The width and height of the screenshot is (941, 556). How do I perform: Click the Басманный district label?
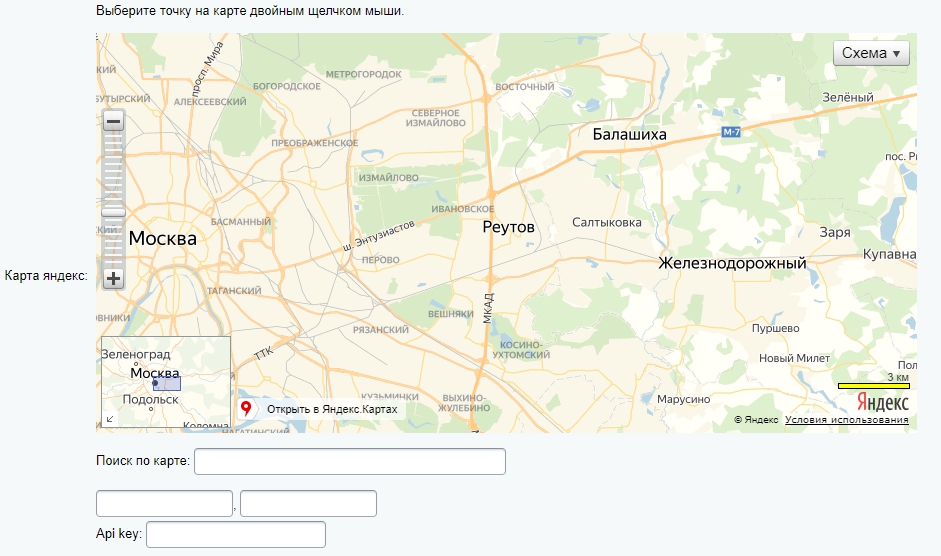(241, 222)
